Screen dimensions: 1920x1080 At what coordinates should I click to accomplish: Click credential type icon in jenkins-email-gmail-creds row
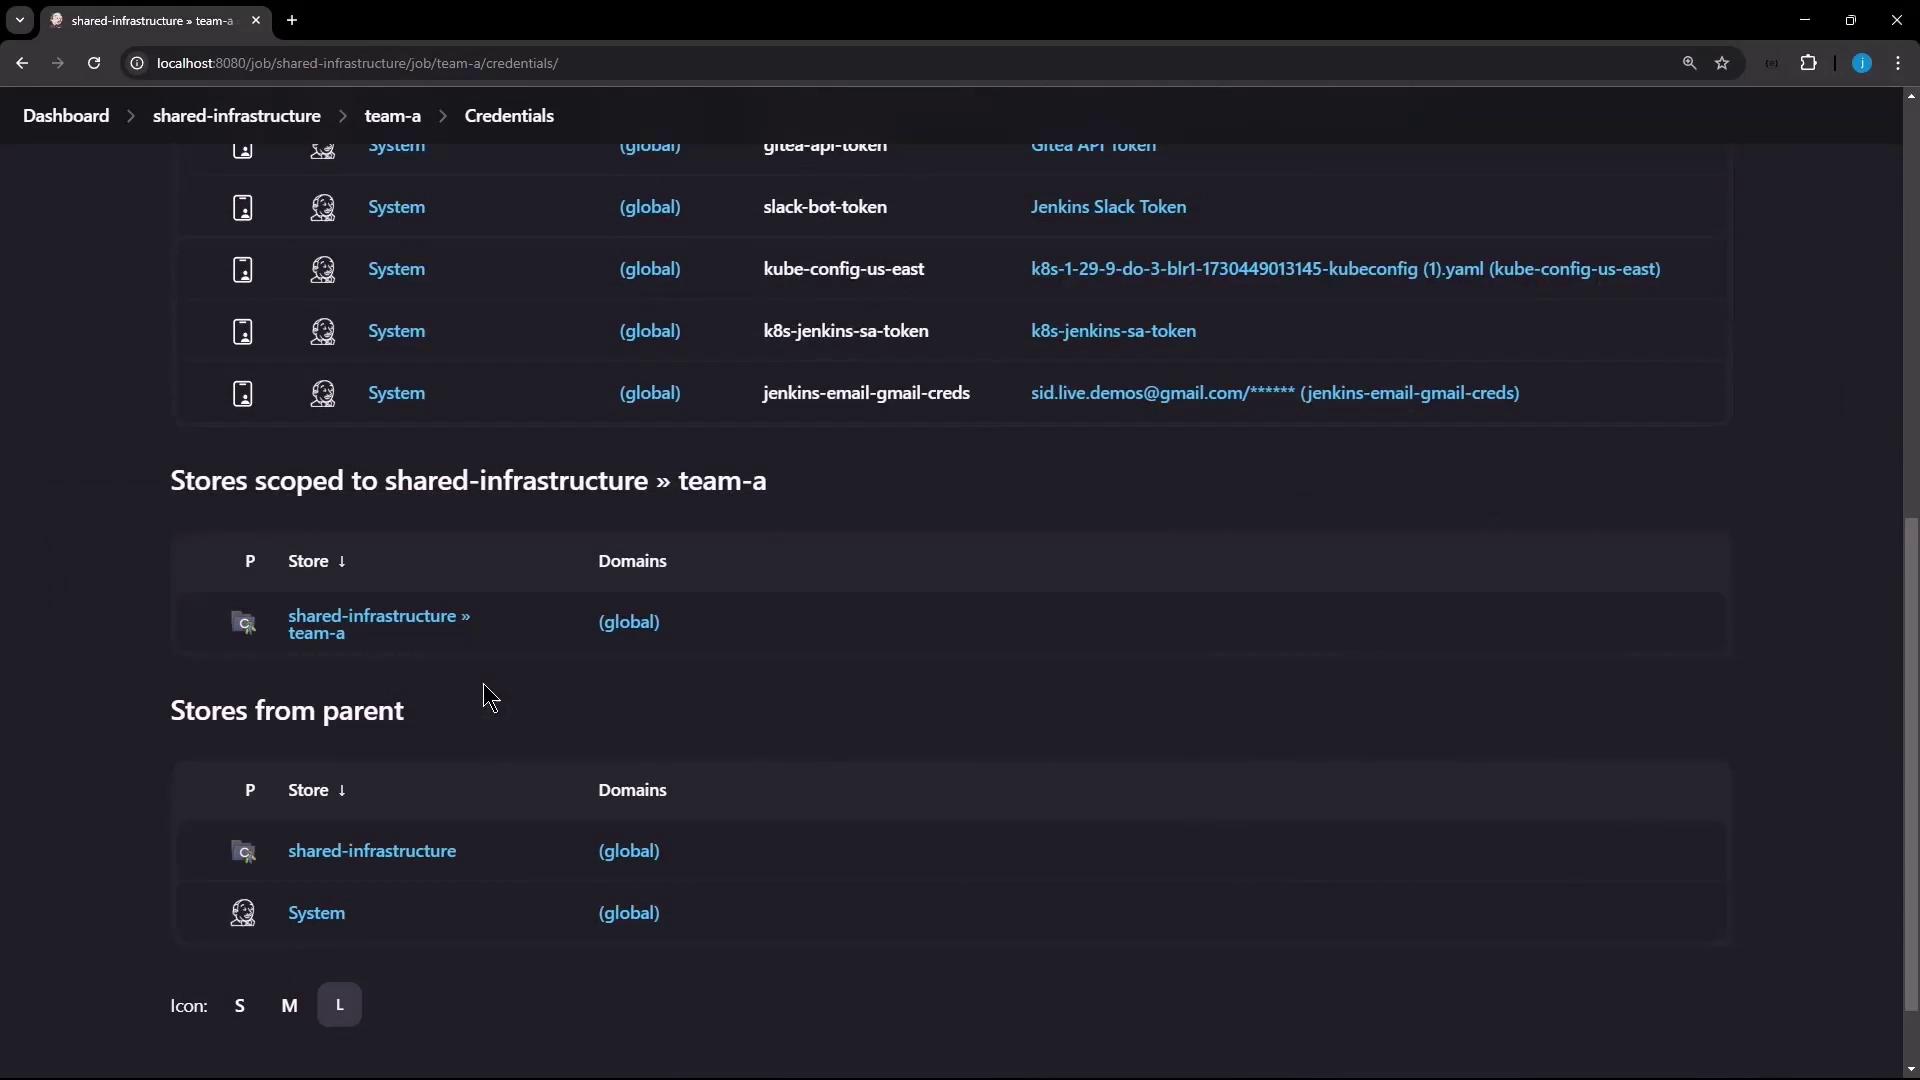pyautogui.click(x=243, y=394)
